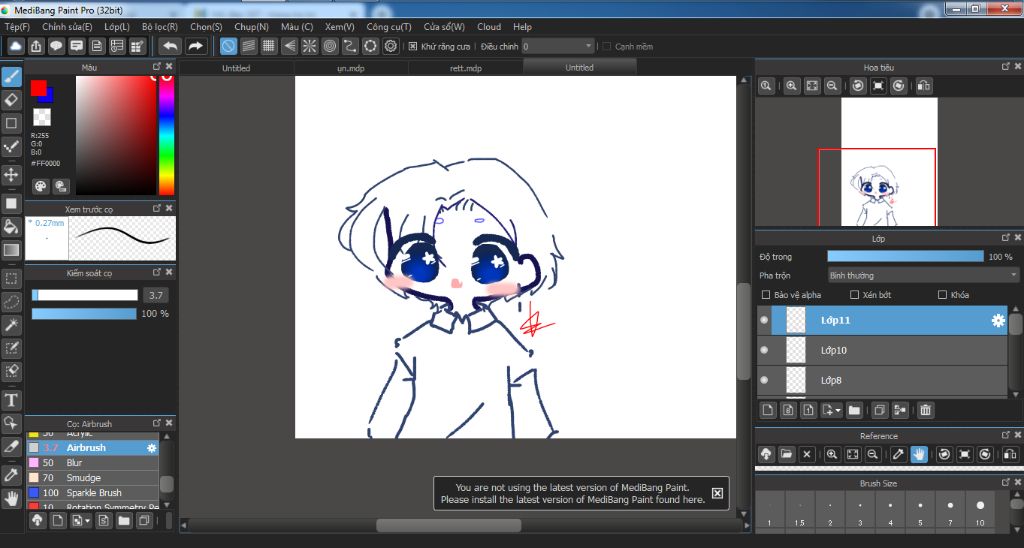Hide layer Lớp8
The image size is (1024, 548).
[764, 380]
